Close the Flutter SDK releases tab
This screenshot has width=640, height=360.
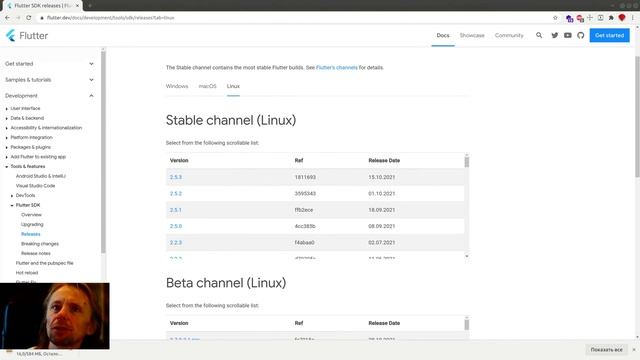coord(78,6)
